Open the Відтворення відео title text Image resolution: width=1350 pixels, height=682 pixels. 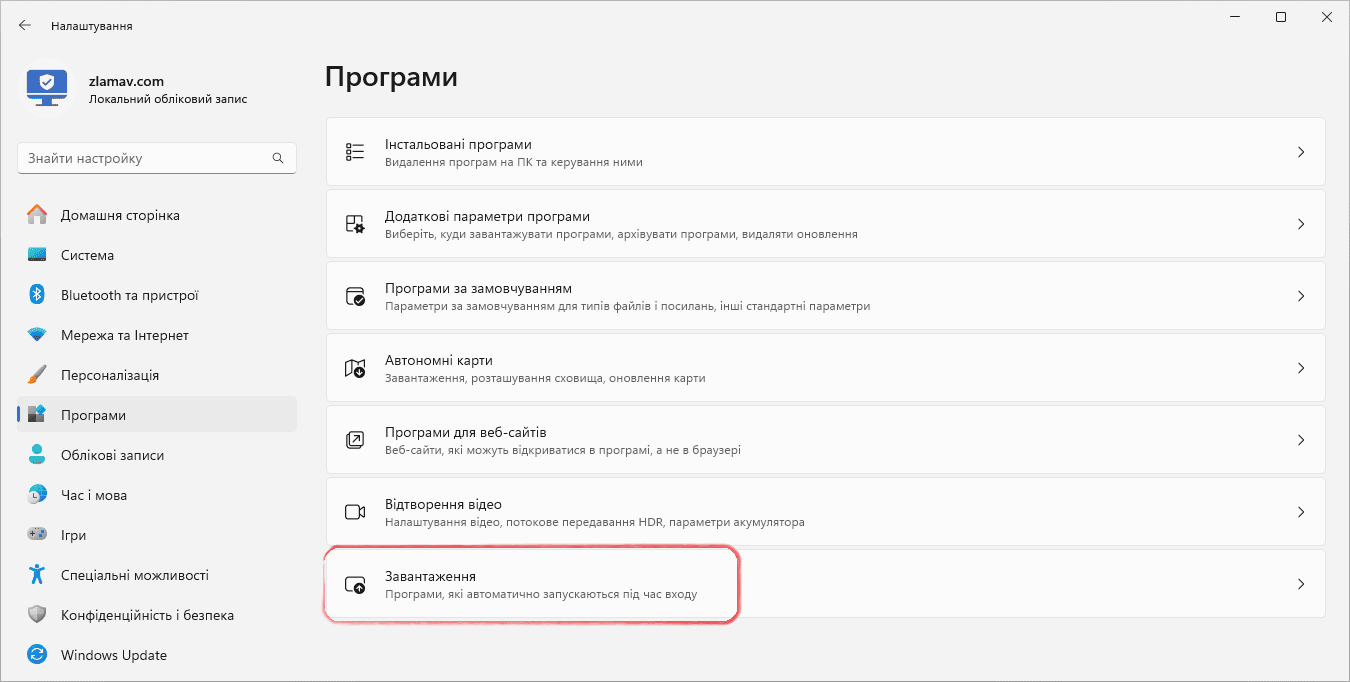click(x=443, y=504)
